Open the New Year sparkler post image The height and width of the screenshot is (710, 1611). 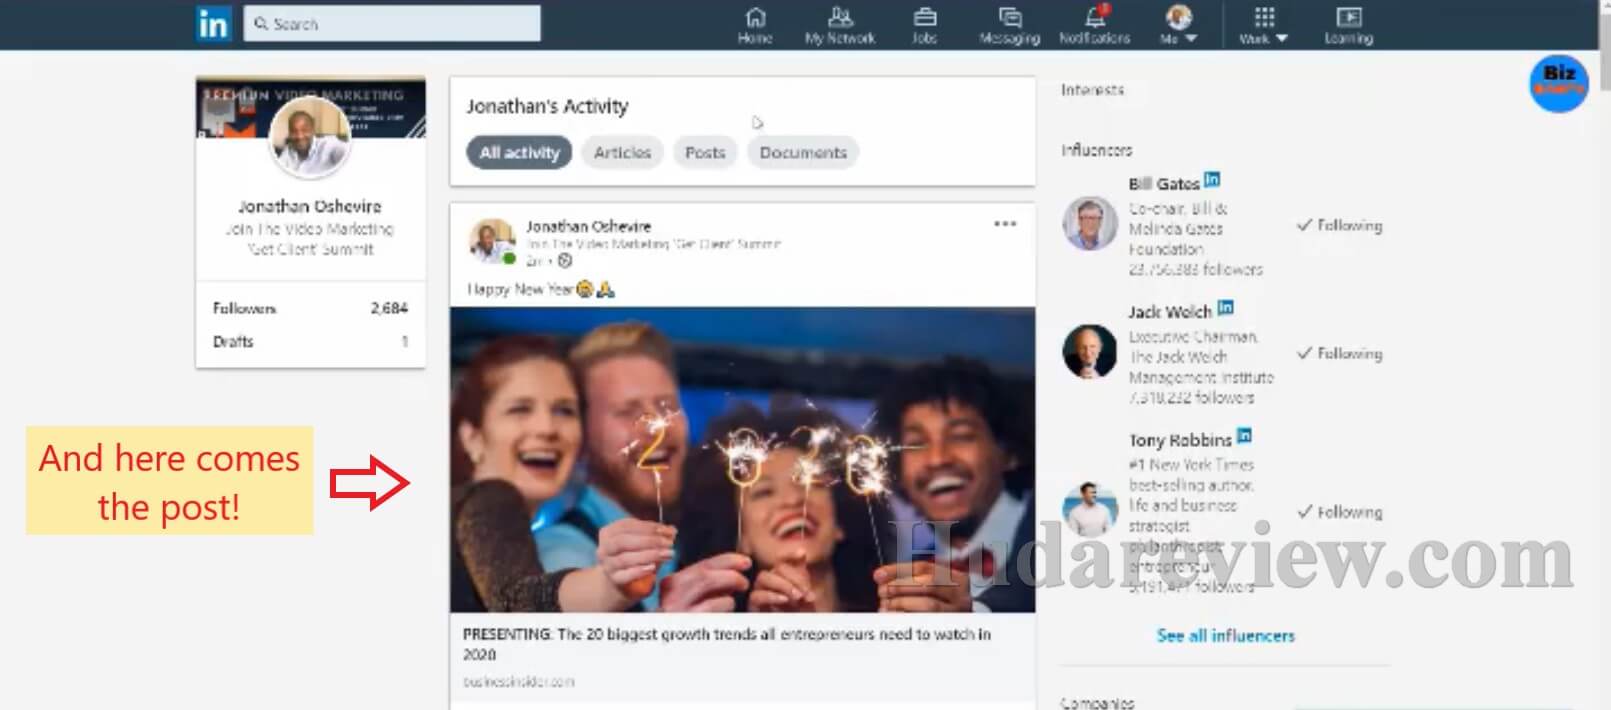pyautogui.click(x=742, y=459)
